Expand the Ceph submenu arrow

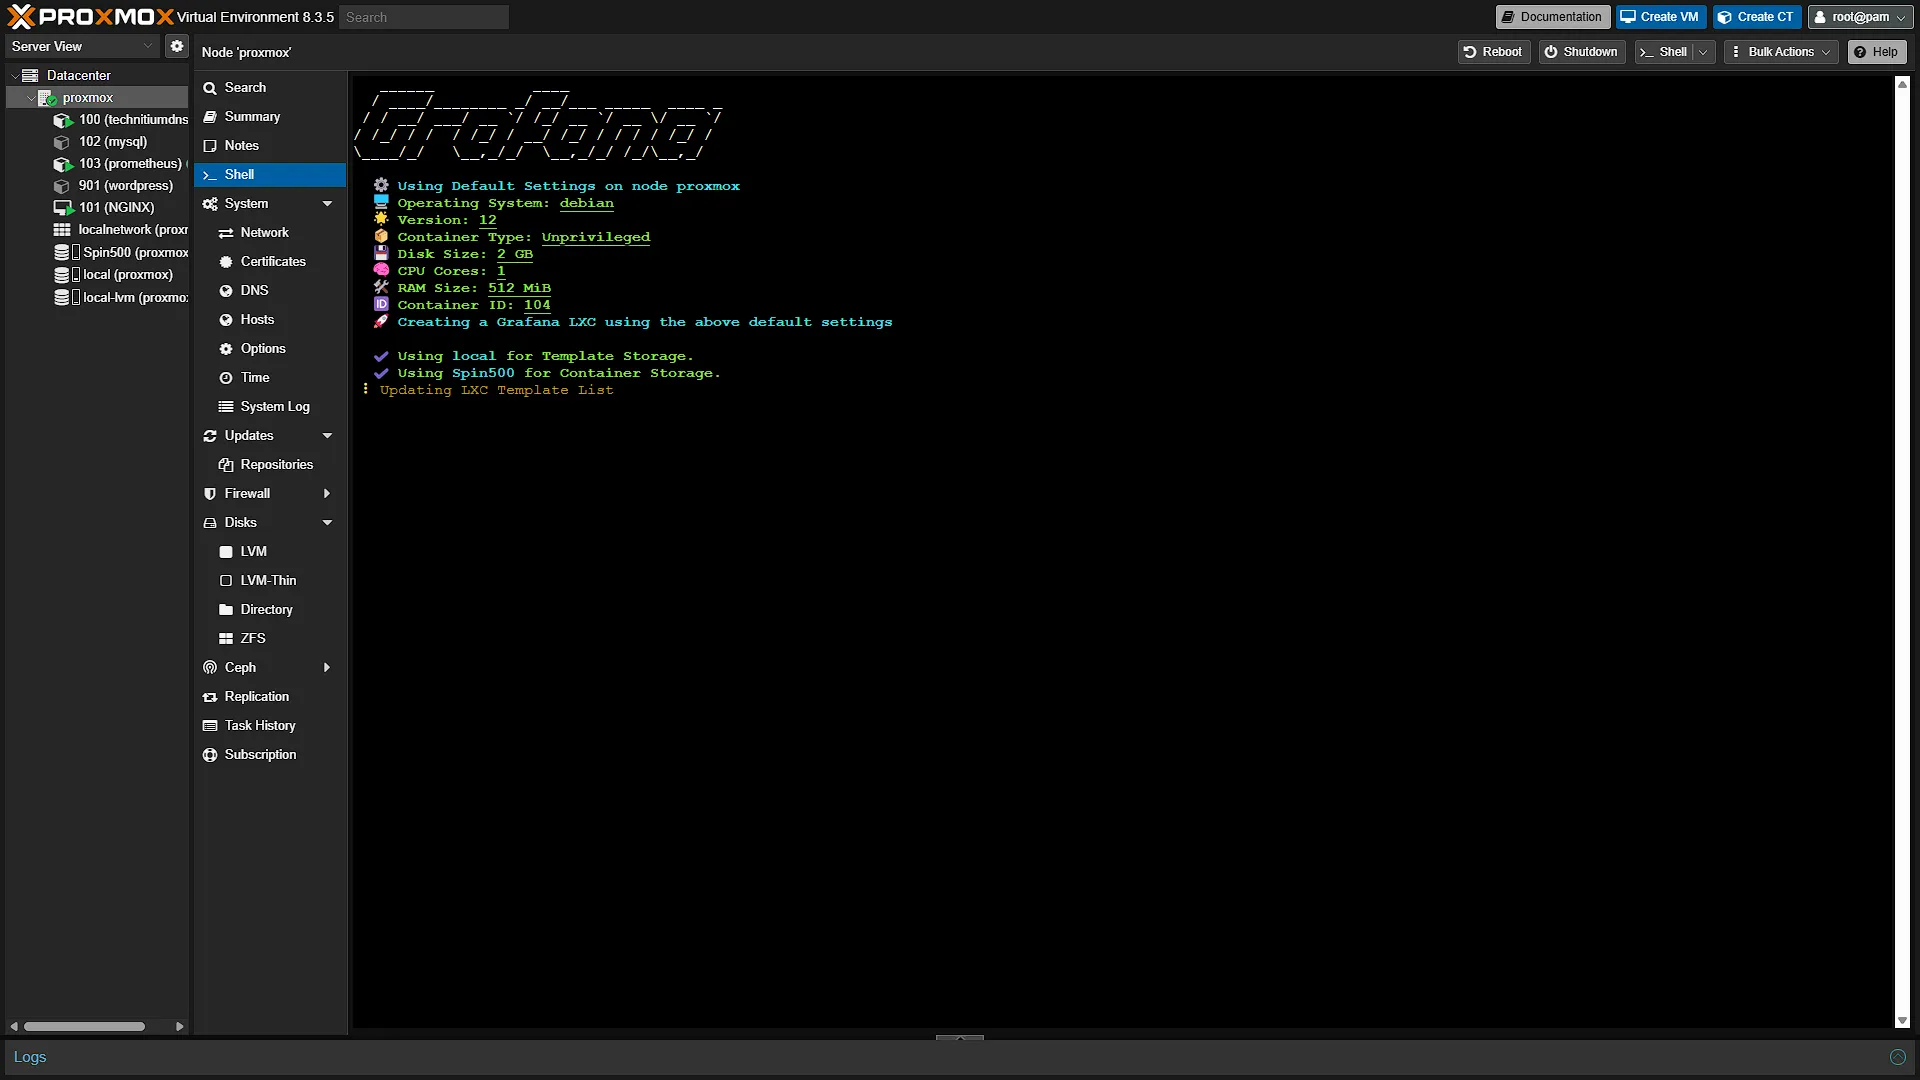327,667
